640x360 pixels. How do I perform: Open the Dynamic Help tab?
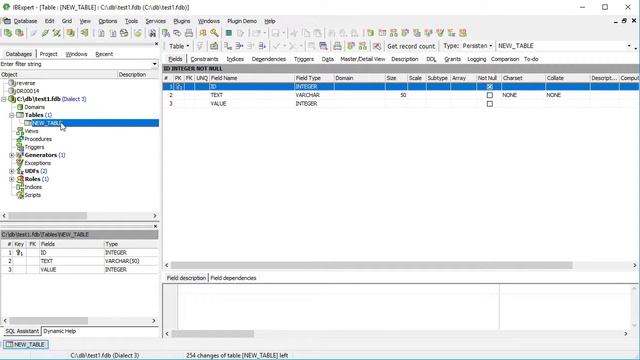coord(60,331)
